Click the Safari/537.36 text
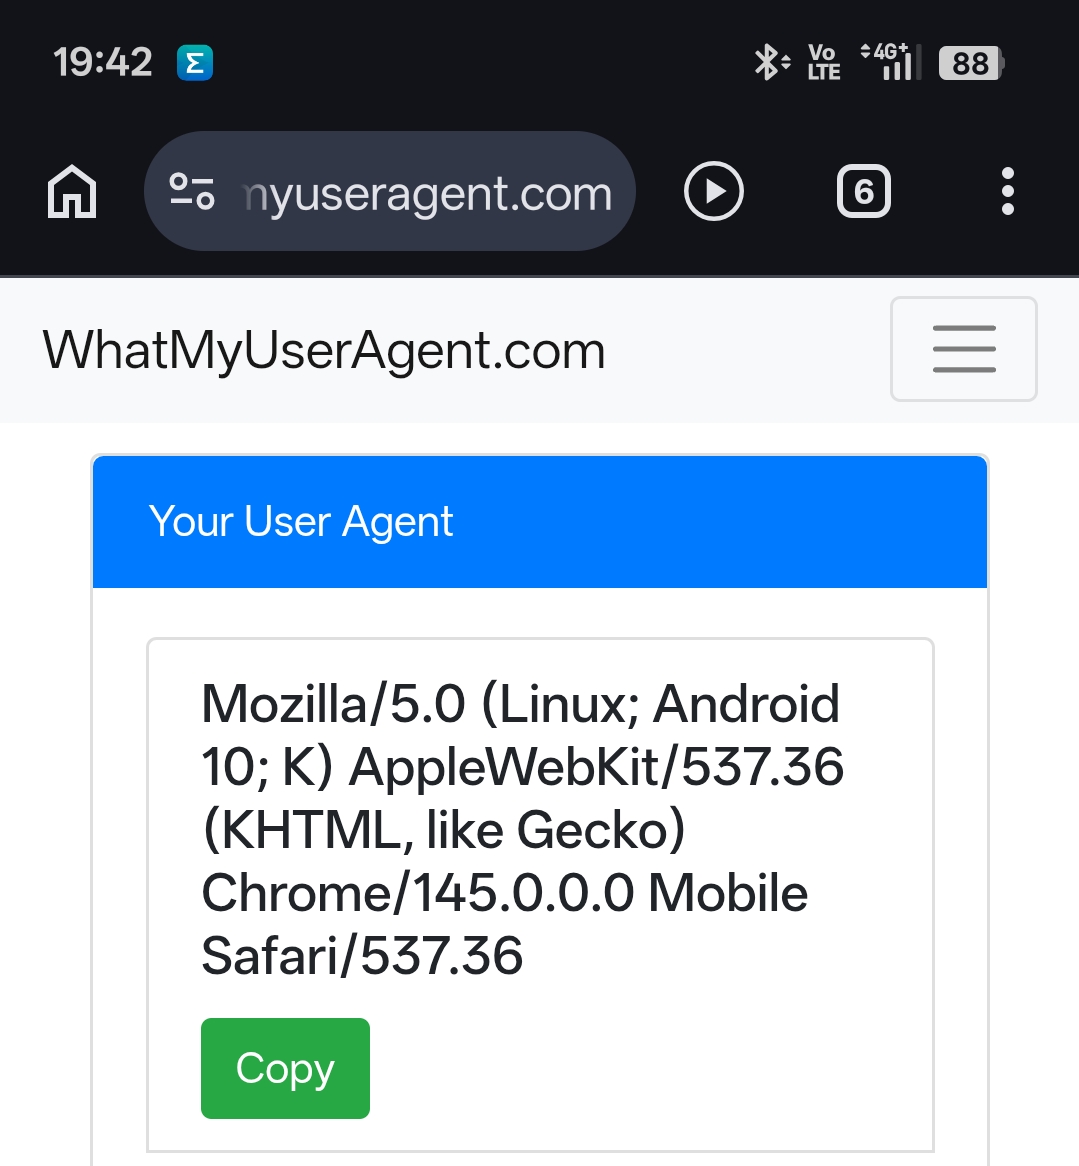 (x=362, y=956)
